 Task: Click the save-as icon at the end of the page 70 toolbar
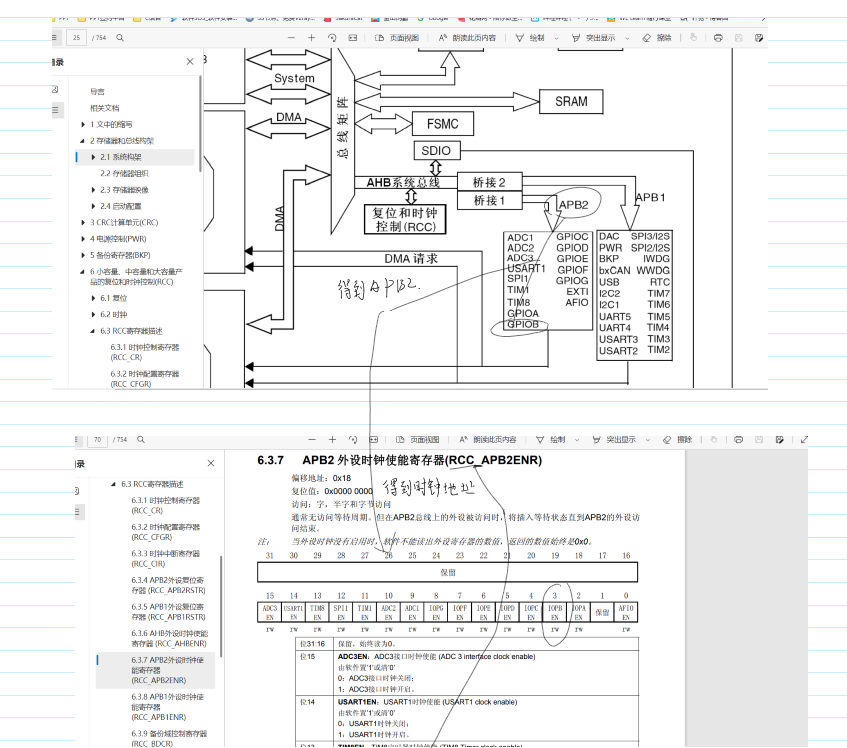[x=779, y=440]
